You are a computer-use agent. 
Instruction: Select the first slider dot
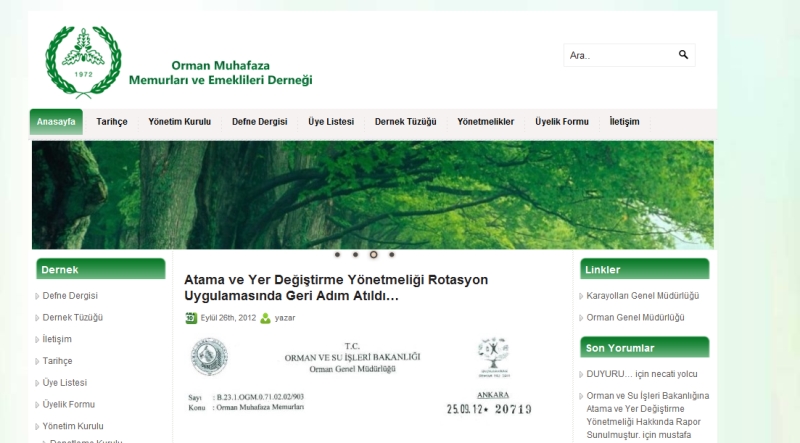point(337,255)
